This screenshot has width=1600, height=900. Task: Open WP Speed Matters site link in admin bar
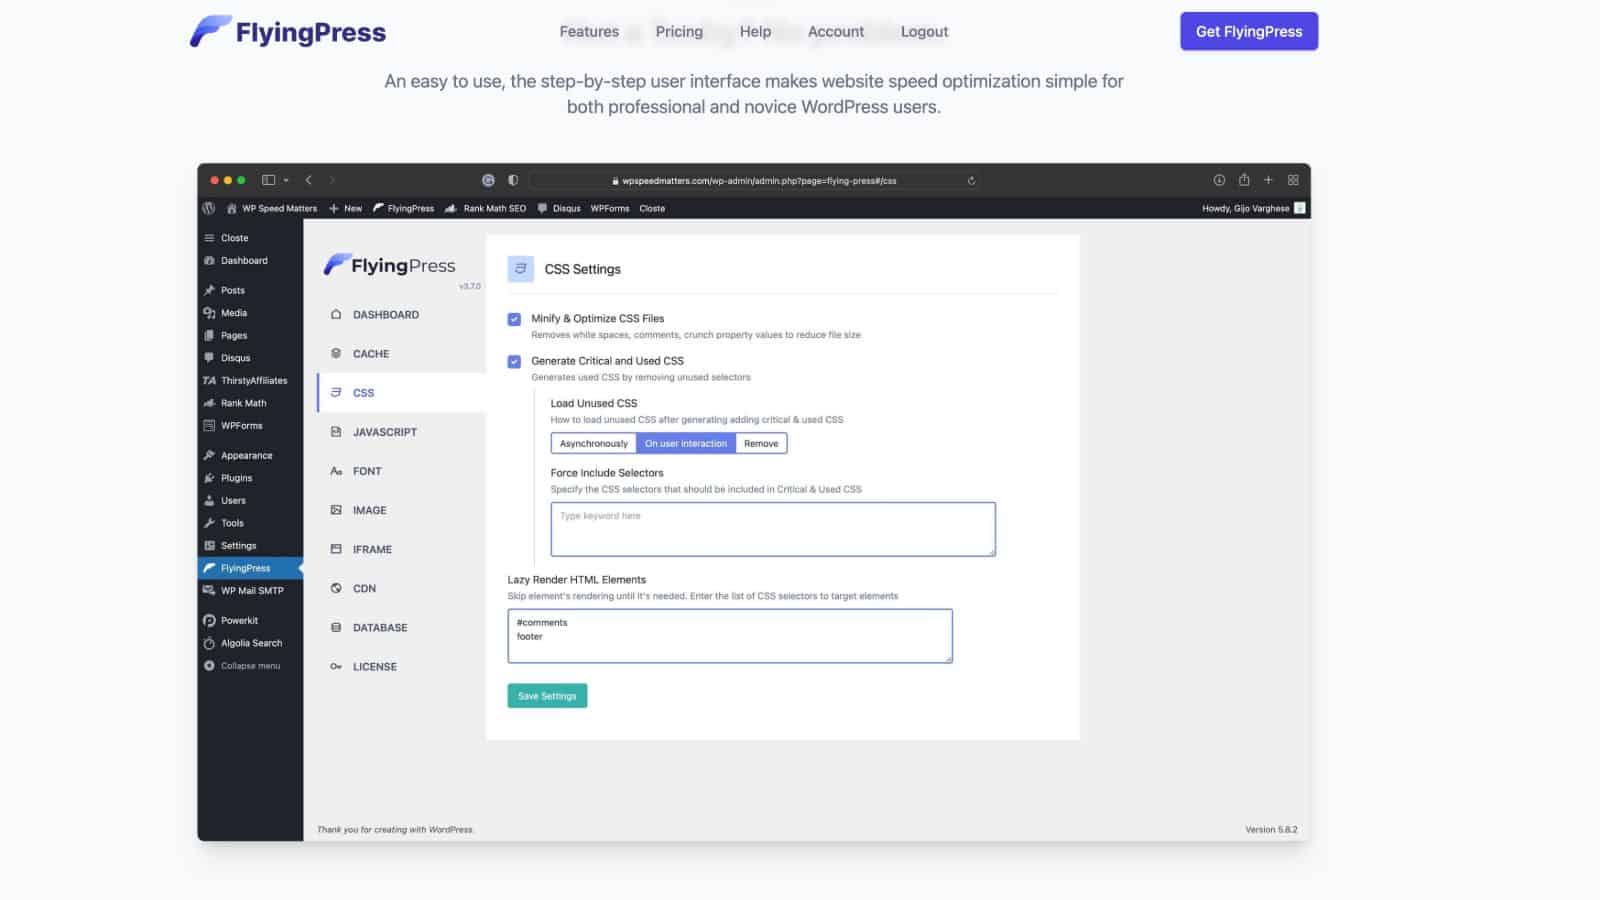point(272,208)
